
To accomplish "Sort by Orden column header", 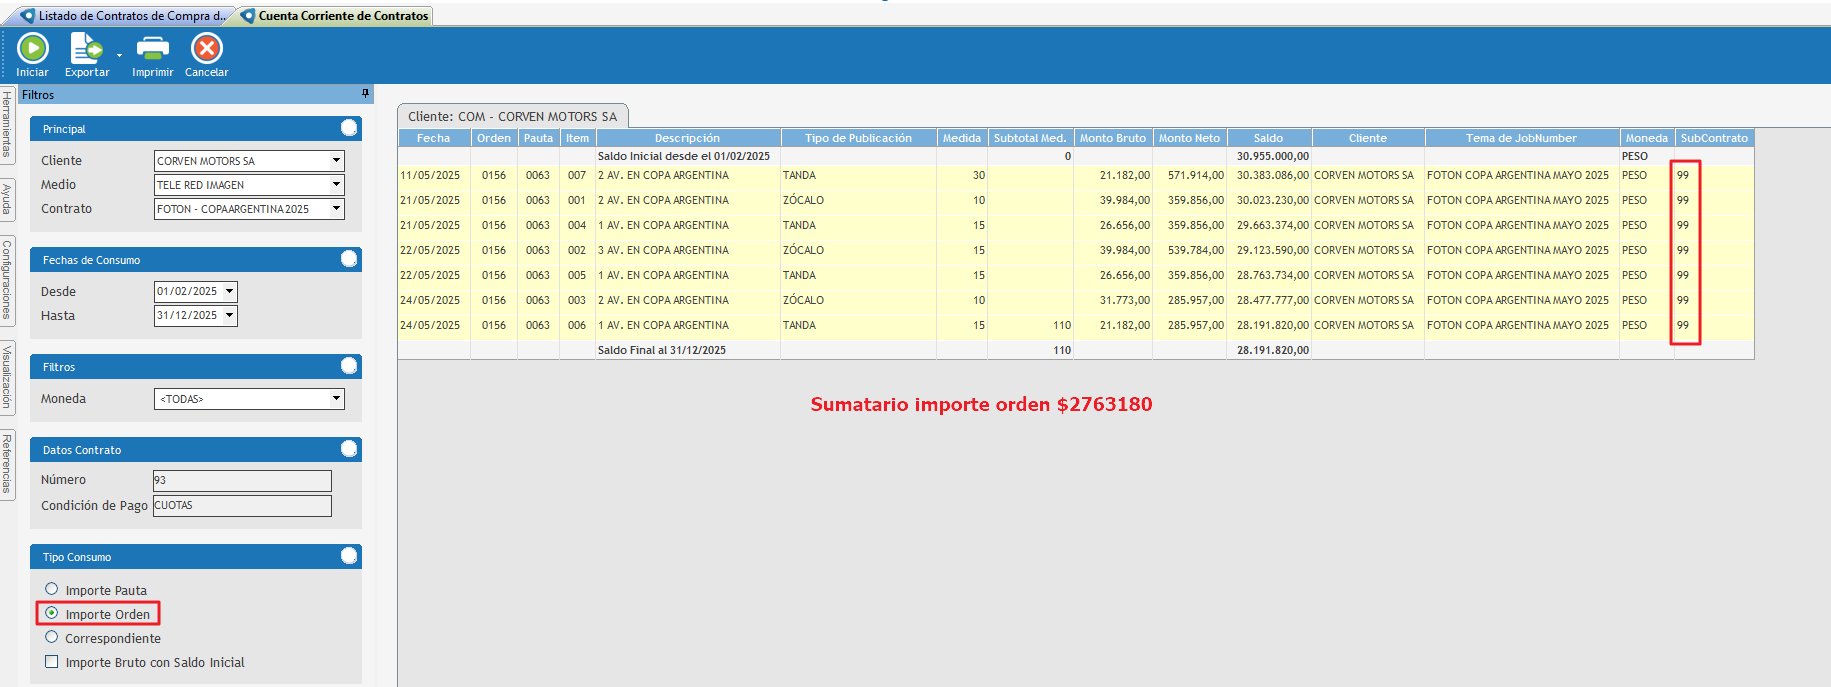I will (x=494, y=138).
